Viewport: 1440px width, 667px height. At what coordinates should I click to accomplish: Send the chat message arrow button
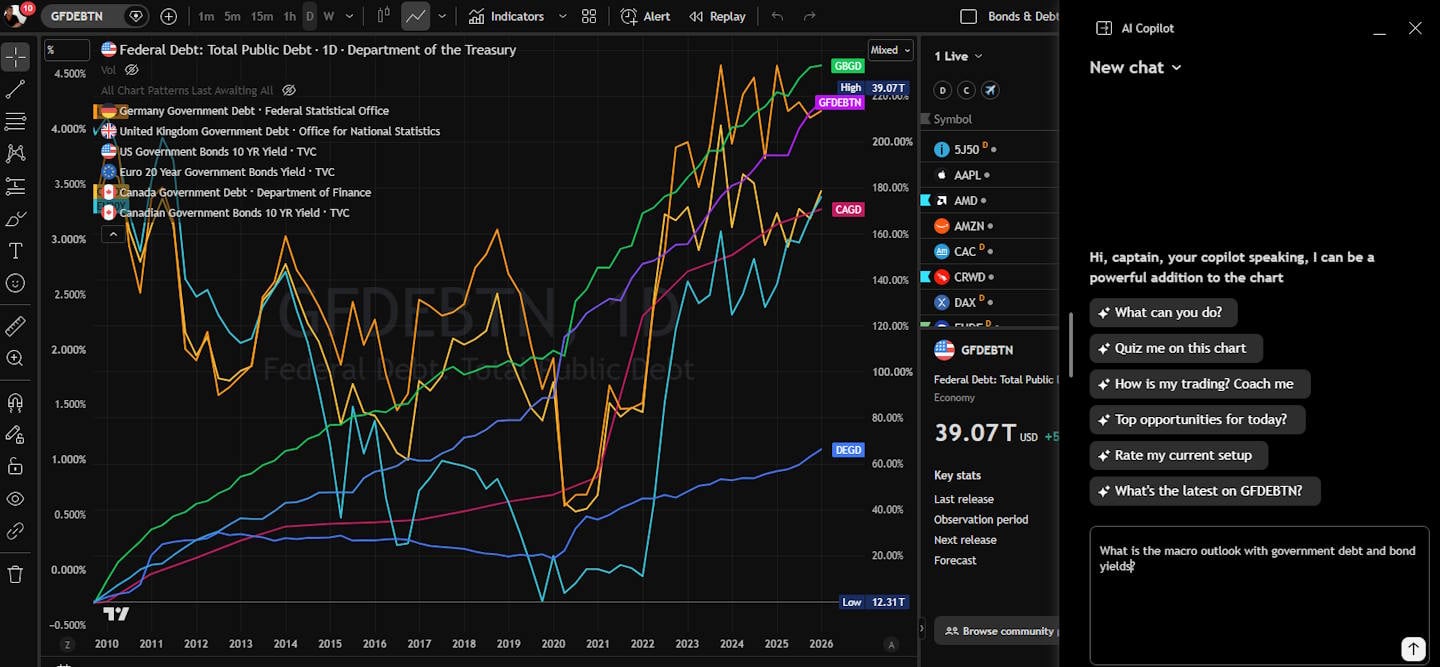tap(1412, 649)
